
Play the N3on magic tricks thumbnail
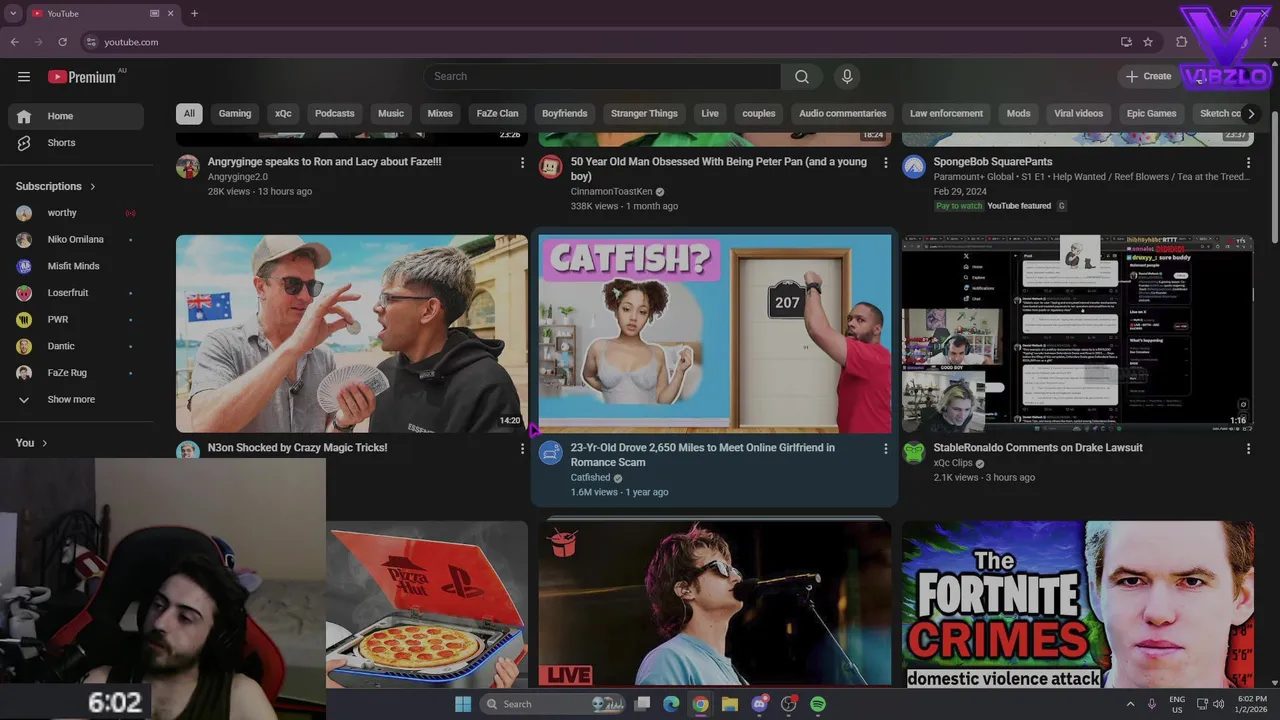[x=352, y=333]
